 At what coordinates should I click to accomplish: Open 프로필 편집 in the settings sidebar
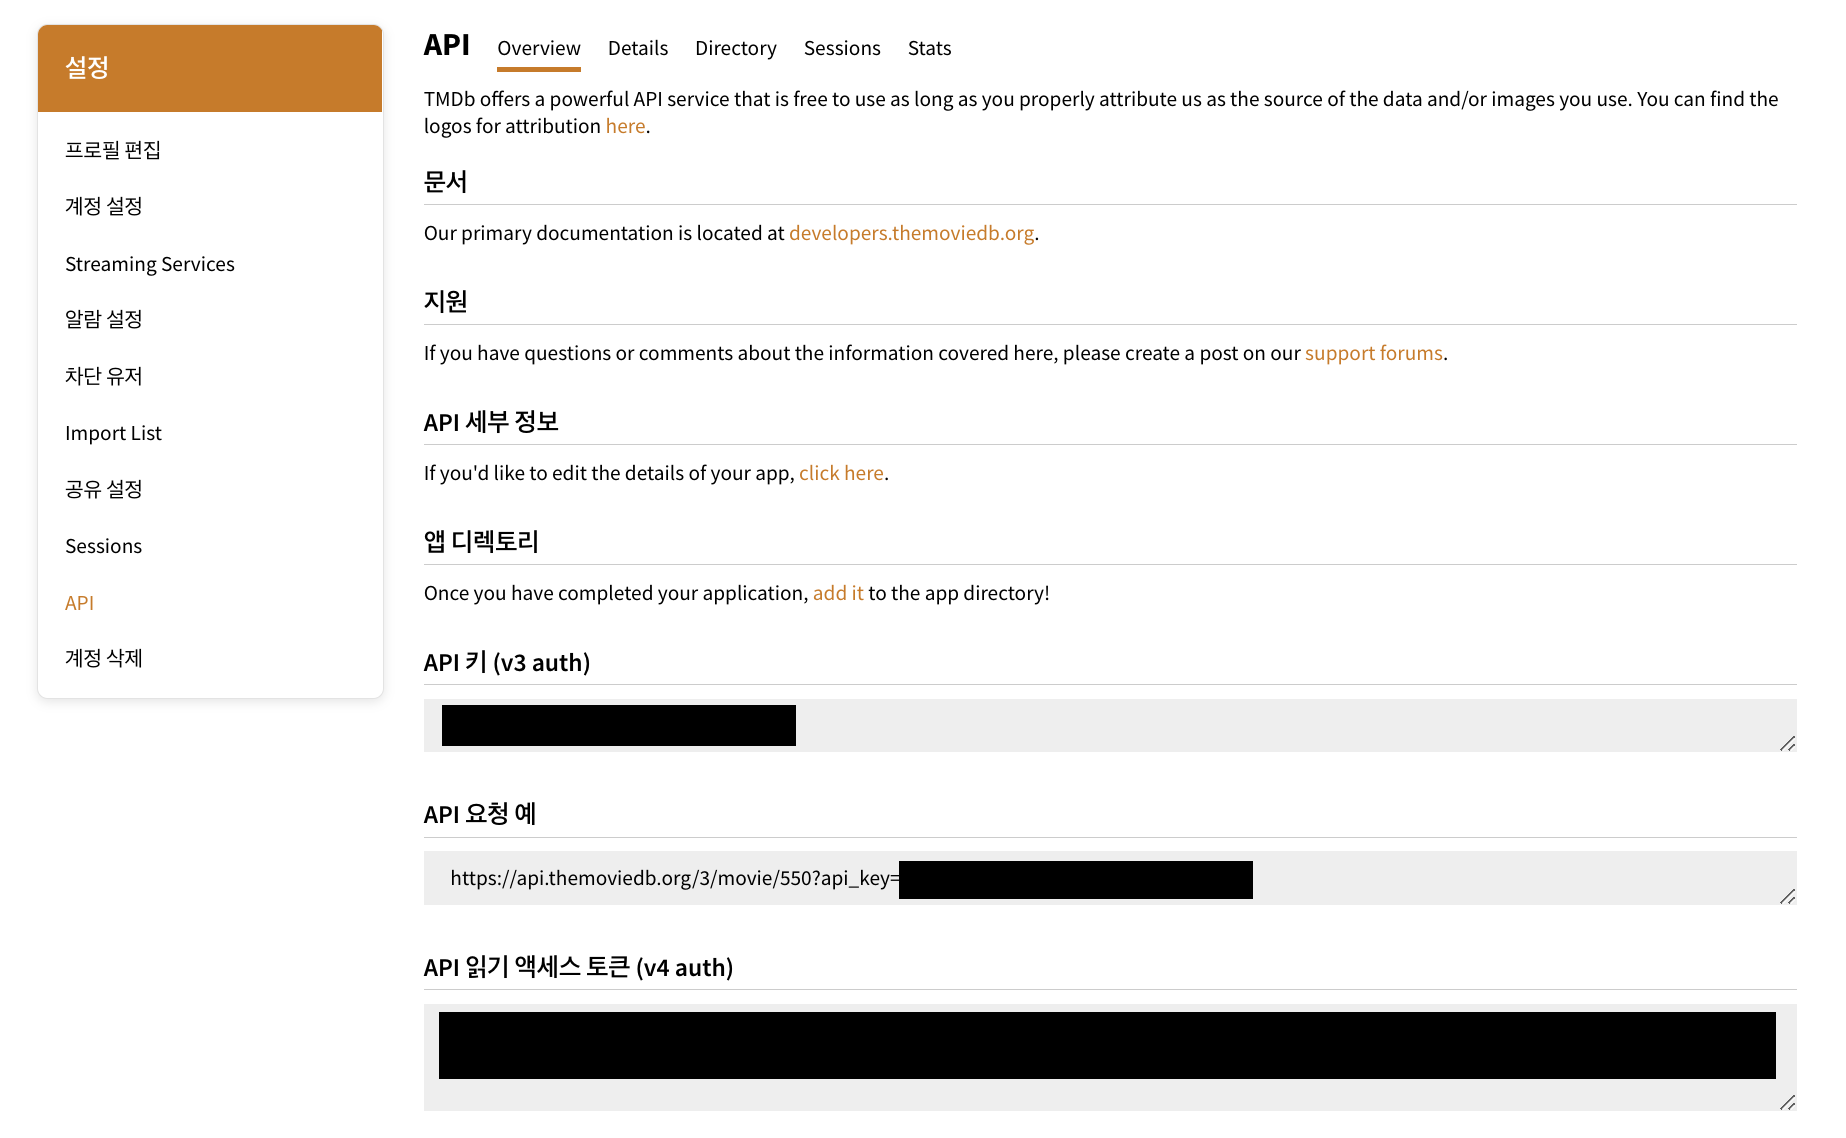pos(113,150)
